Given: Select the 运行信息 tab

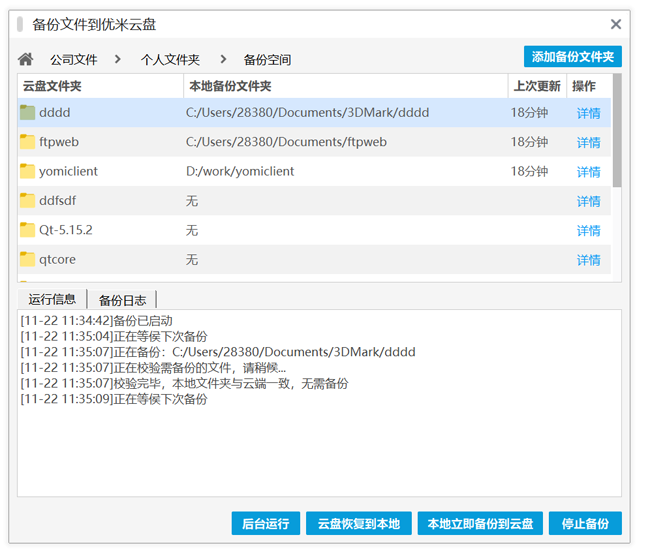Looking at the screenshot, I should coord(52,299).
